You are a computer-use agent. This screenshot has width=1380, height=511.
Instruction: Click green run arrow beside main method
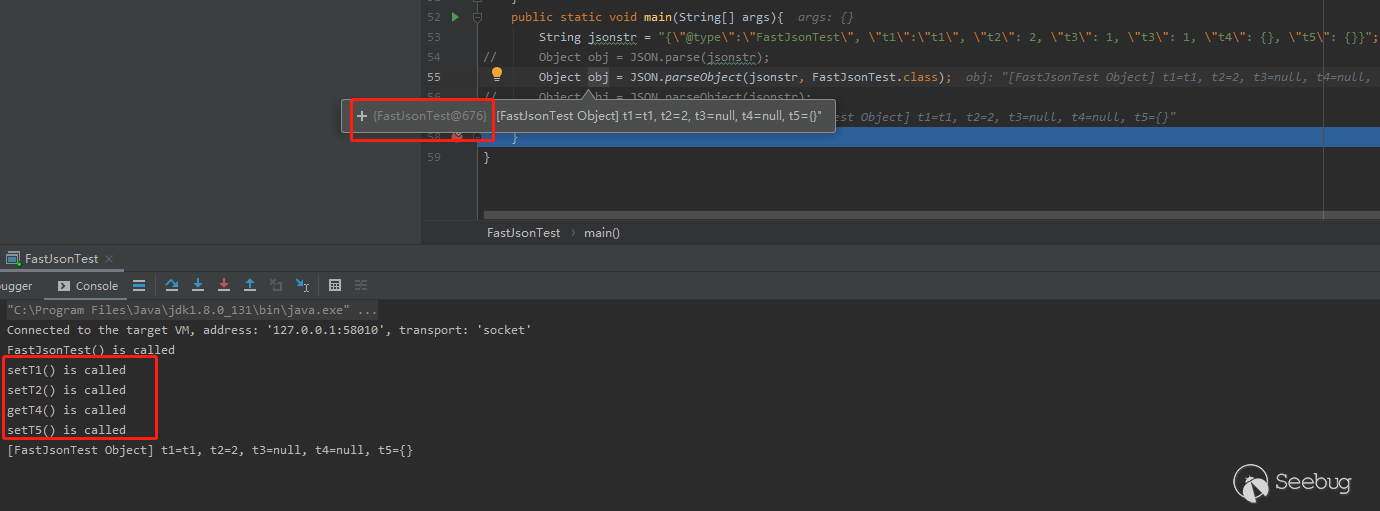(x=454, y=17)
